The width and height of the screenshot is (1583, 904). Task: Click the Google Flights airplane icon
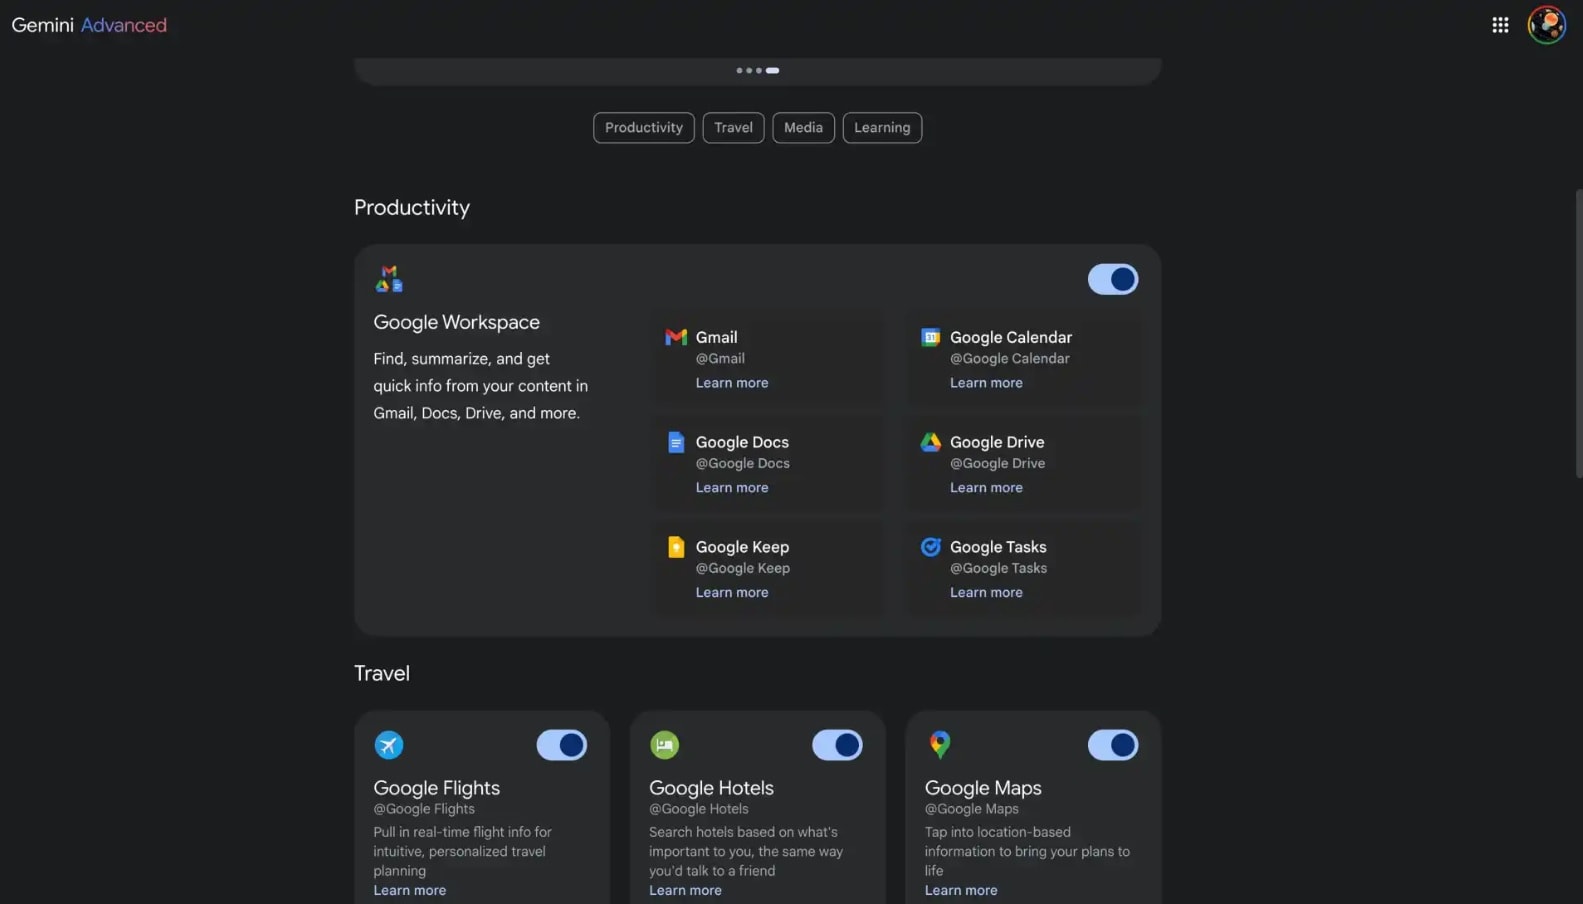coord(389,745)
